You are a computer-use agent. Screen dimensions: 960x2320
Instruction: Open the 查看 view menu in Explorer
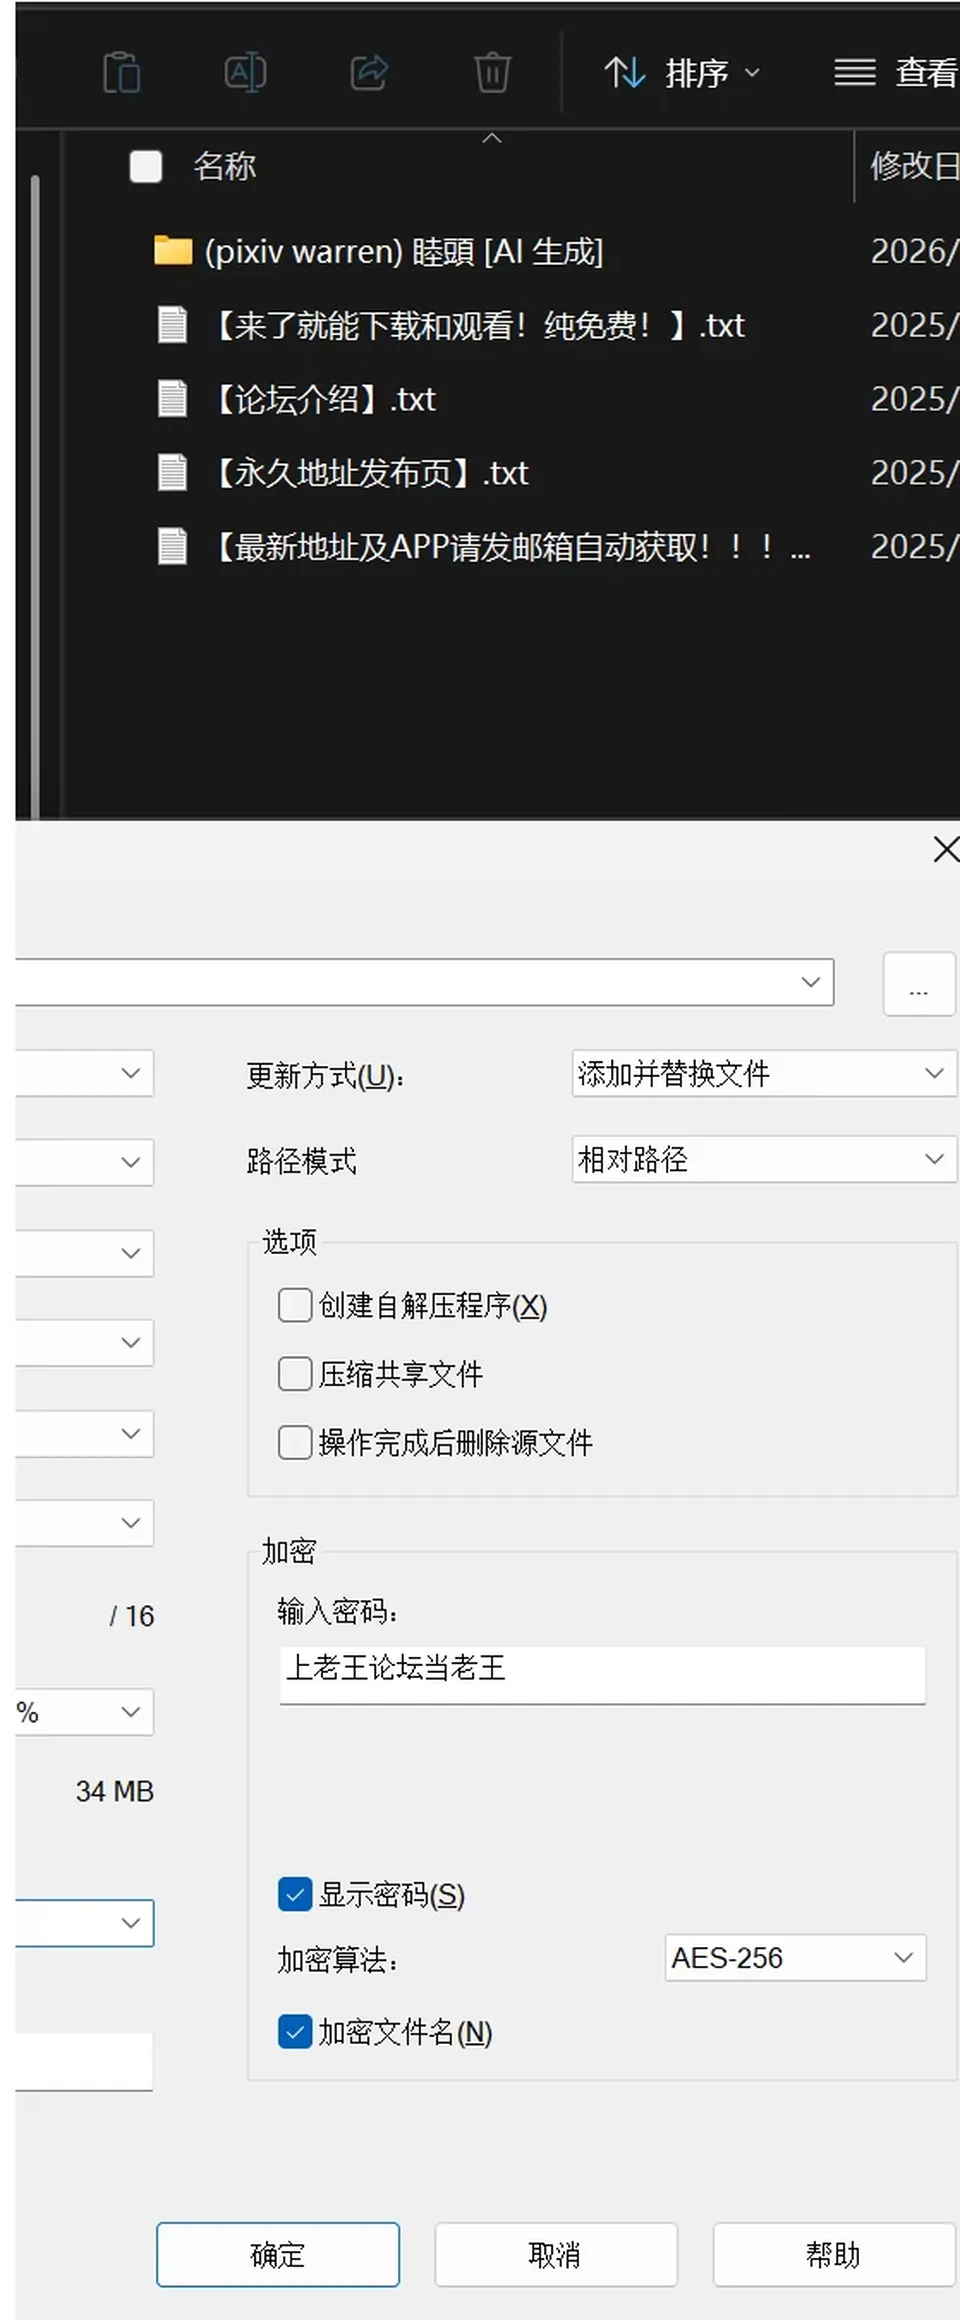point(896,73)
